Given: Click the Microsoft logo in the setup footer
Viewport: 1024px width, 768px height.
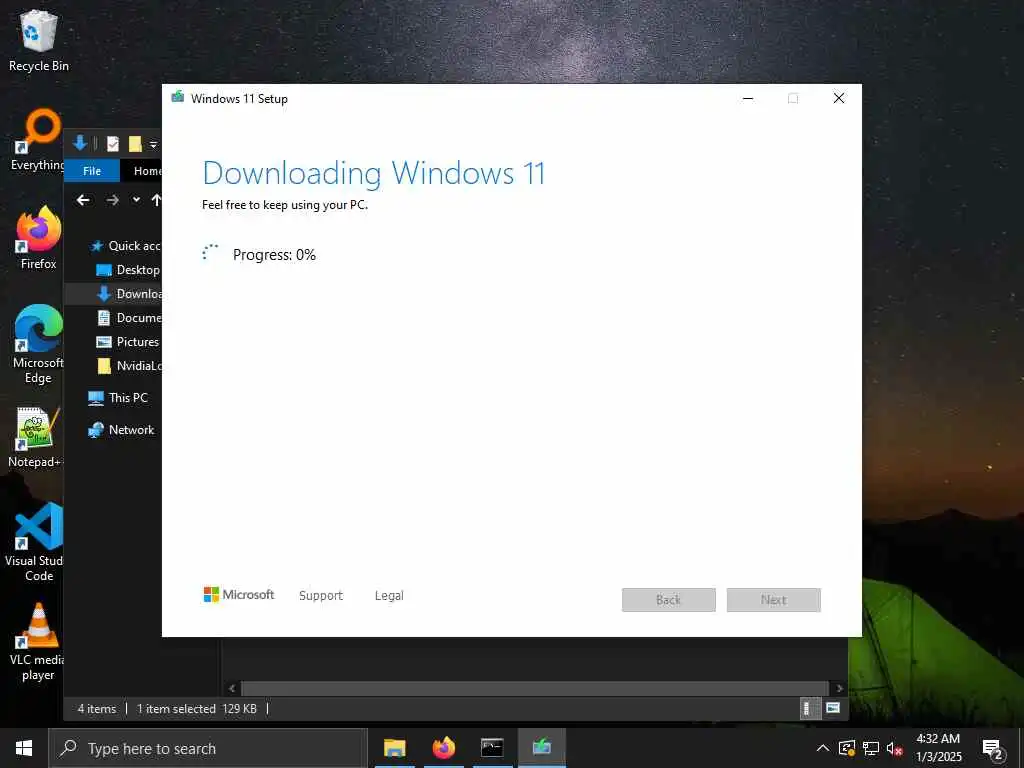Looking at the screenshot, I should (238, 594).
